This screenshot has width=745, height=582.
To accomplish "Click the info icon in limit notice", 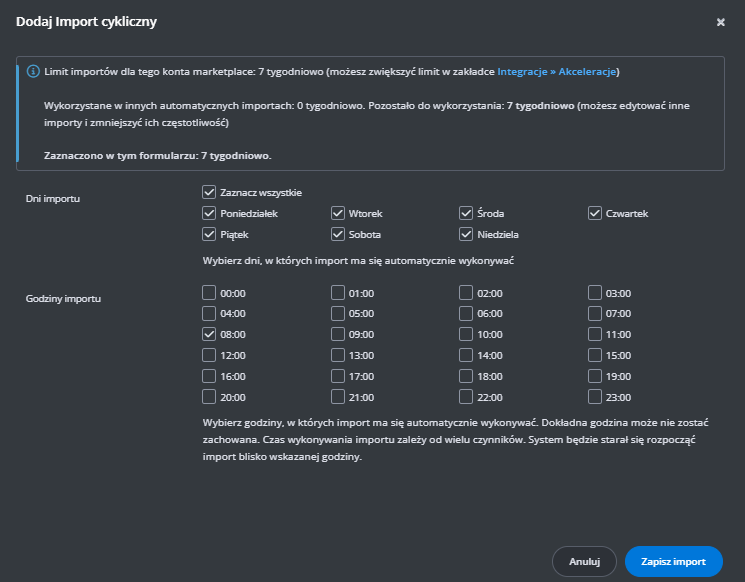I will (33, 72).
